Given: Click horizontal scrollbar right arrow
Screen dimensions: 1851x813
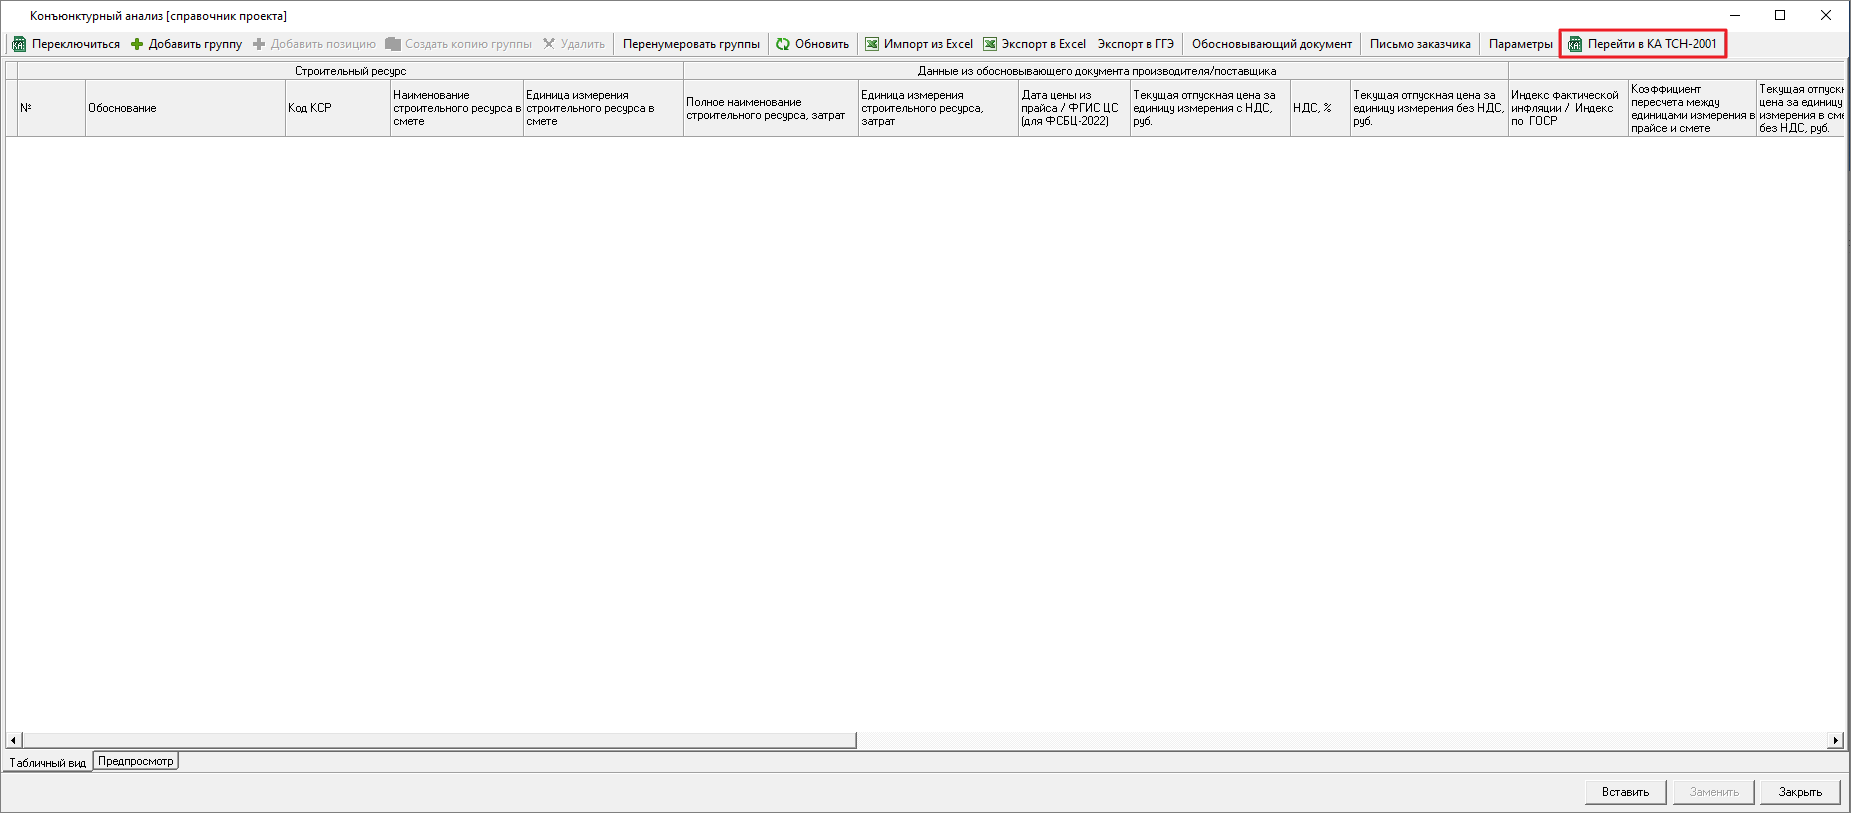Looking at the screenshot, I should pos(1835,741).
